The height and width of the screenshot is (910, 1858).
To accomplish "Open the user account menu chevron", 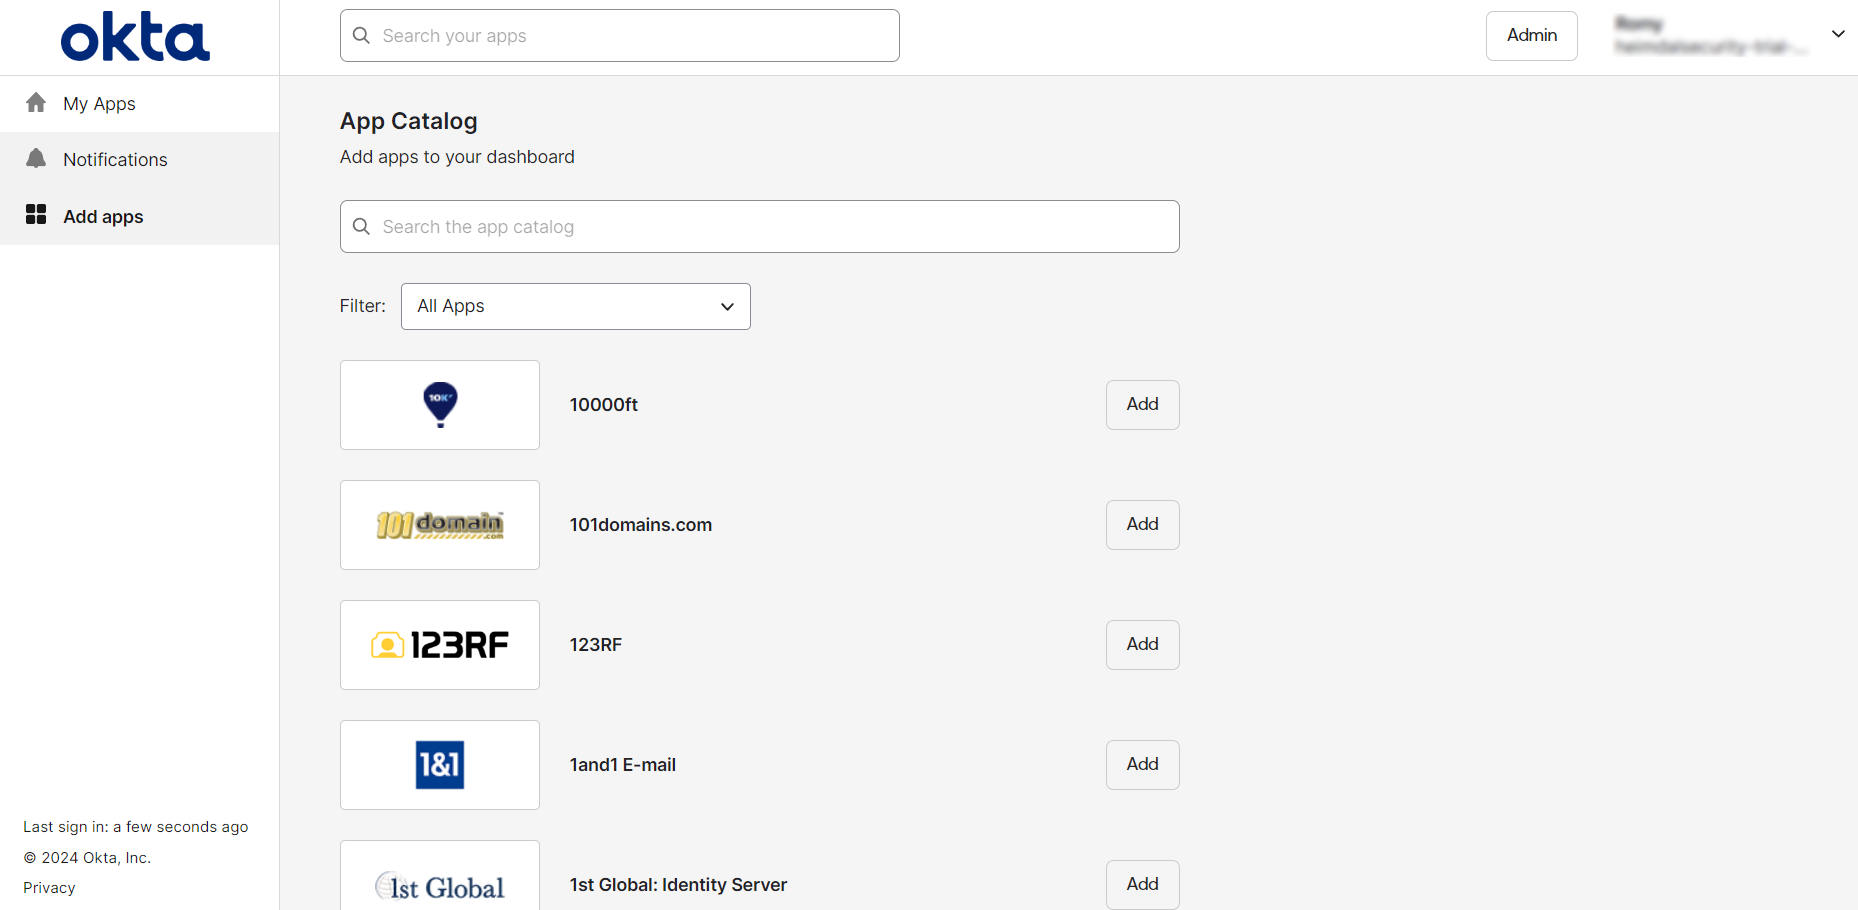I will [1838, 34].
